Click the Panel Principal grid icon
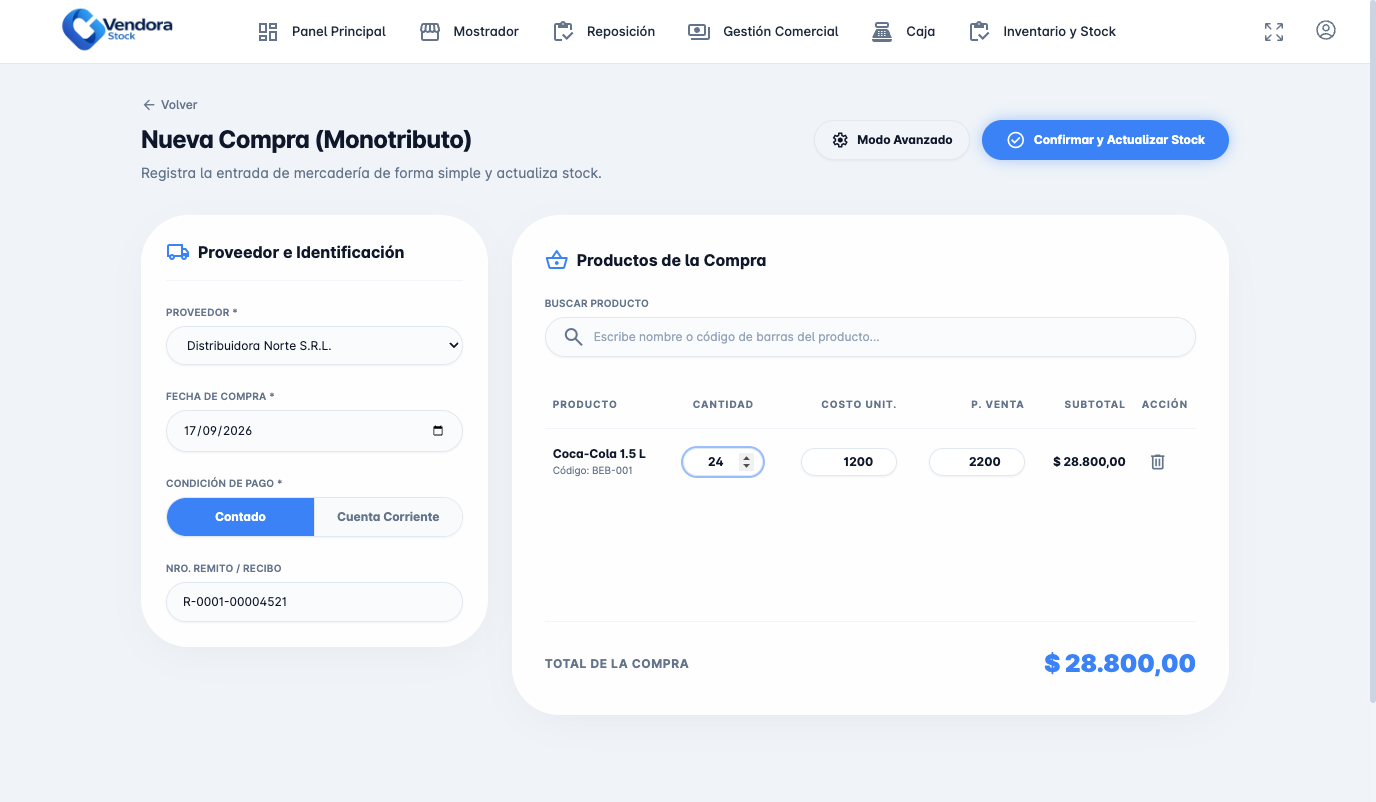The height and width of the screenshot is (802, 1376). click(x=268, y=32)
